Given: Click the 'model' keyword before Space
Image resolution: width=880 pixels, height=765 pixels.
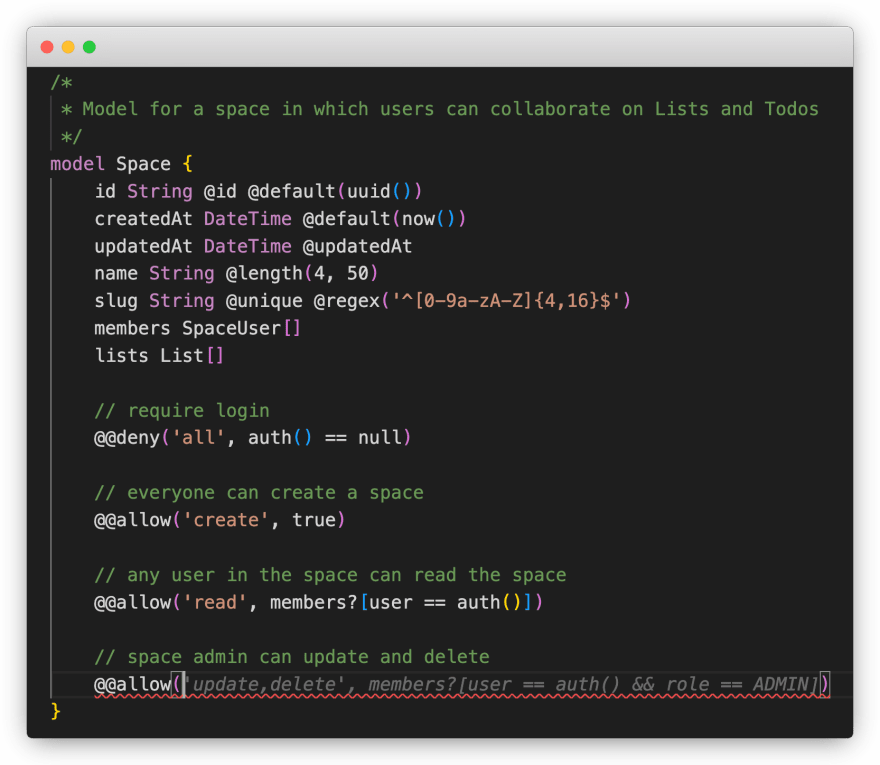Looking at the screenshot, I should pos(77,164).
